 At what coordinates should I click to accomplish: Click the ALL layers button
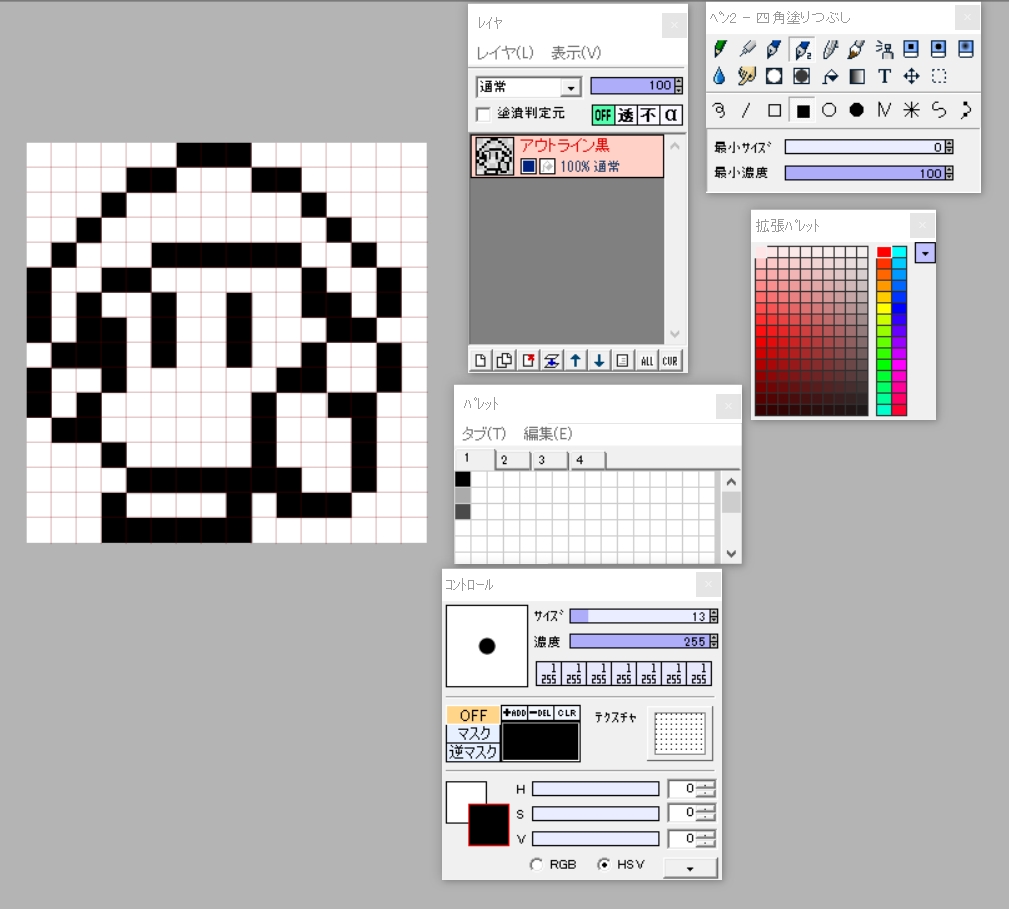(647, 360)
